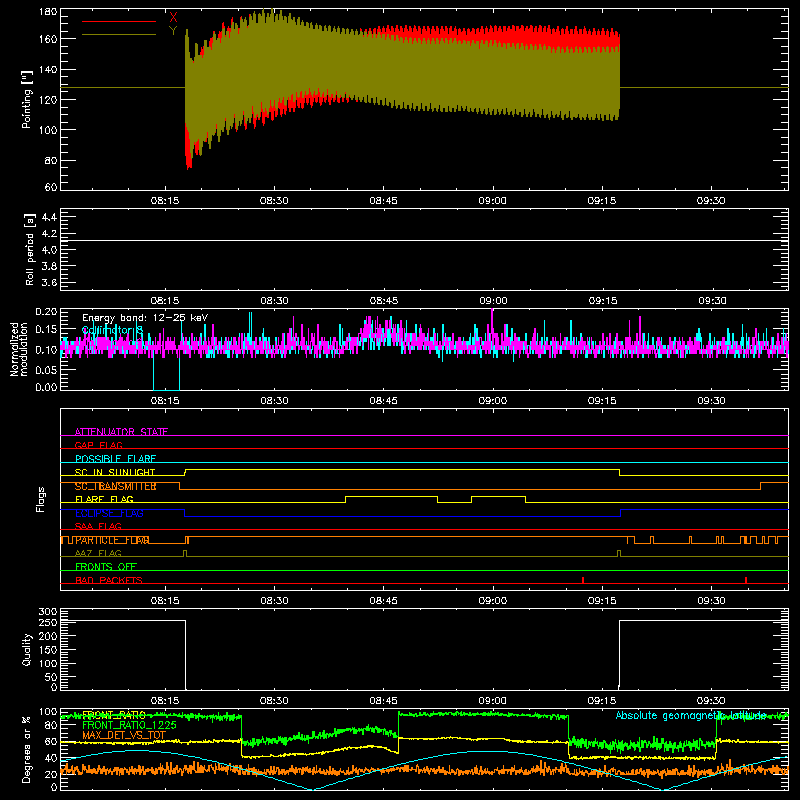The image size is (800, 800).
Task: Click 09:30 tick label under Flags plot
Action: 711,601
